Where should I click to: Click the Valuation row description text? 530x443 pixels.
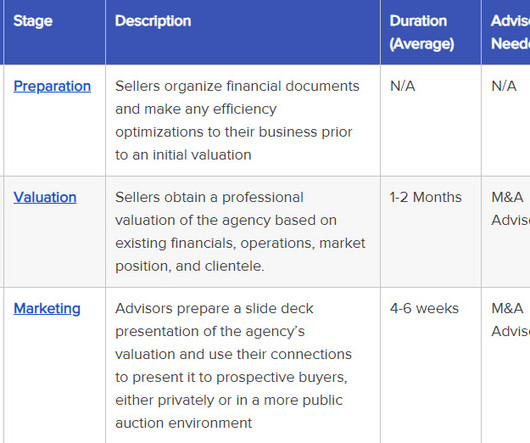(x=240, y=232)
